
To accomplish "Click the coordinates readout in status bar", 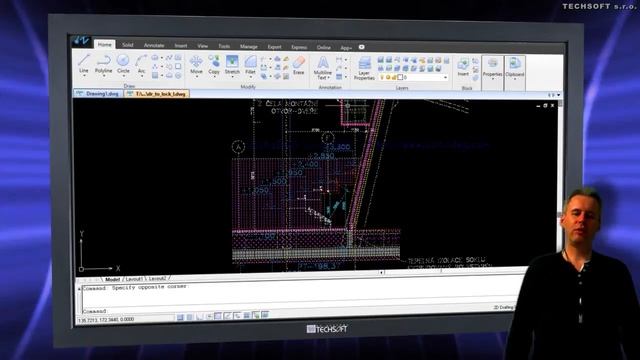I will click(106, 320).
